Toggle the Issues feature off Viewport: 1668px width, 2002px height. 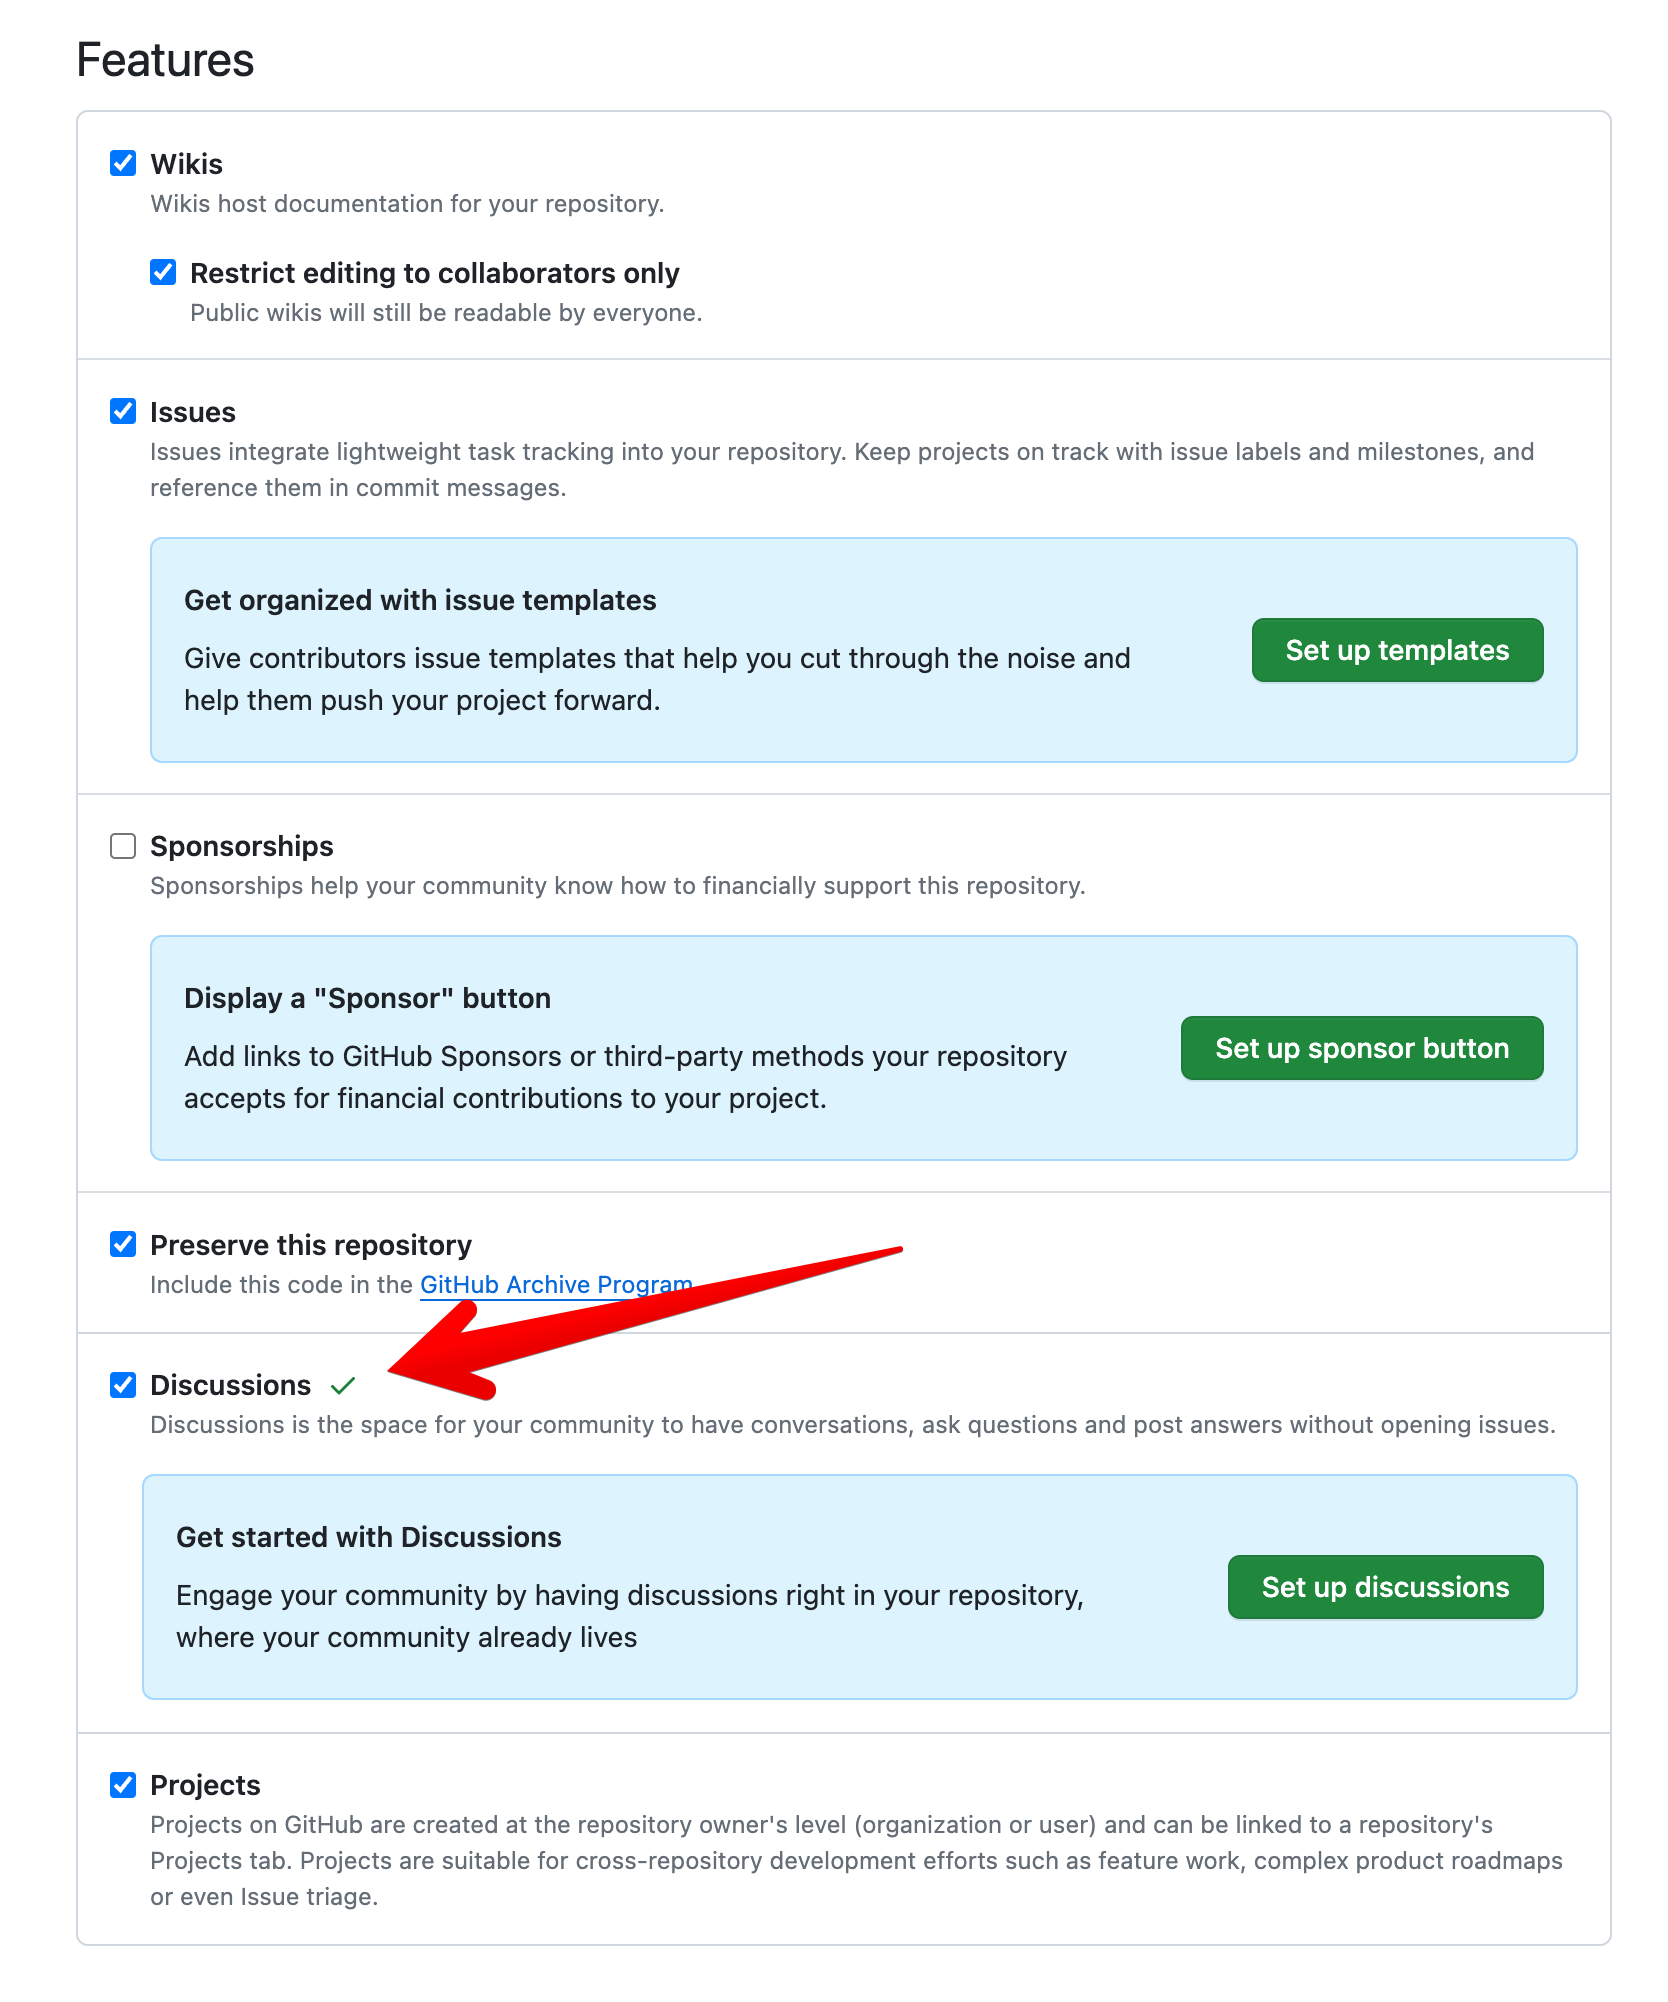click(122, 411)
